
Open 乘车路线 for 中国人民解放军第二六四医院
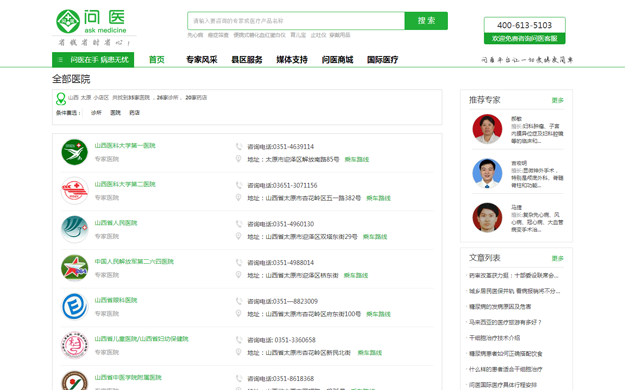356,275
